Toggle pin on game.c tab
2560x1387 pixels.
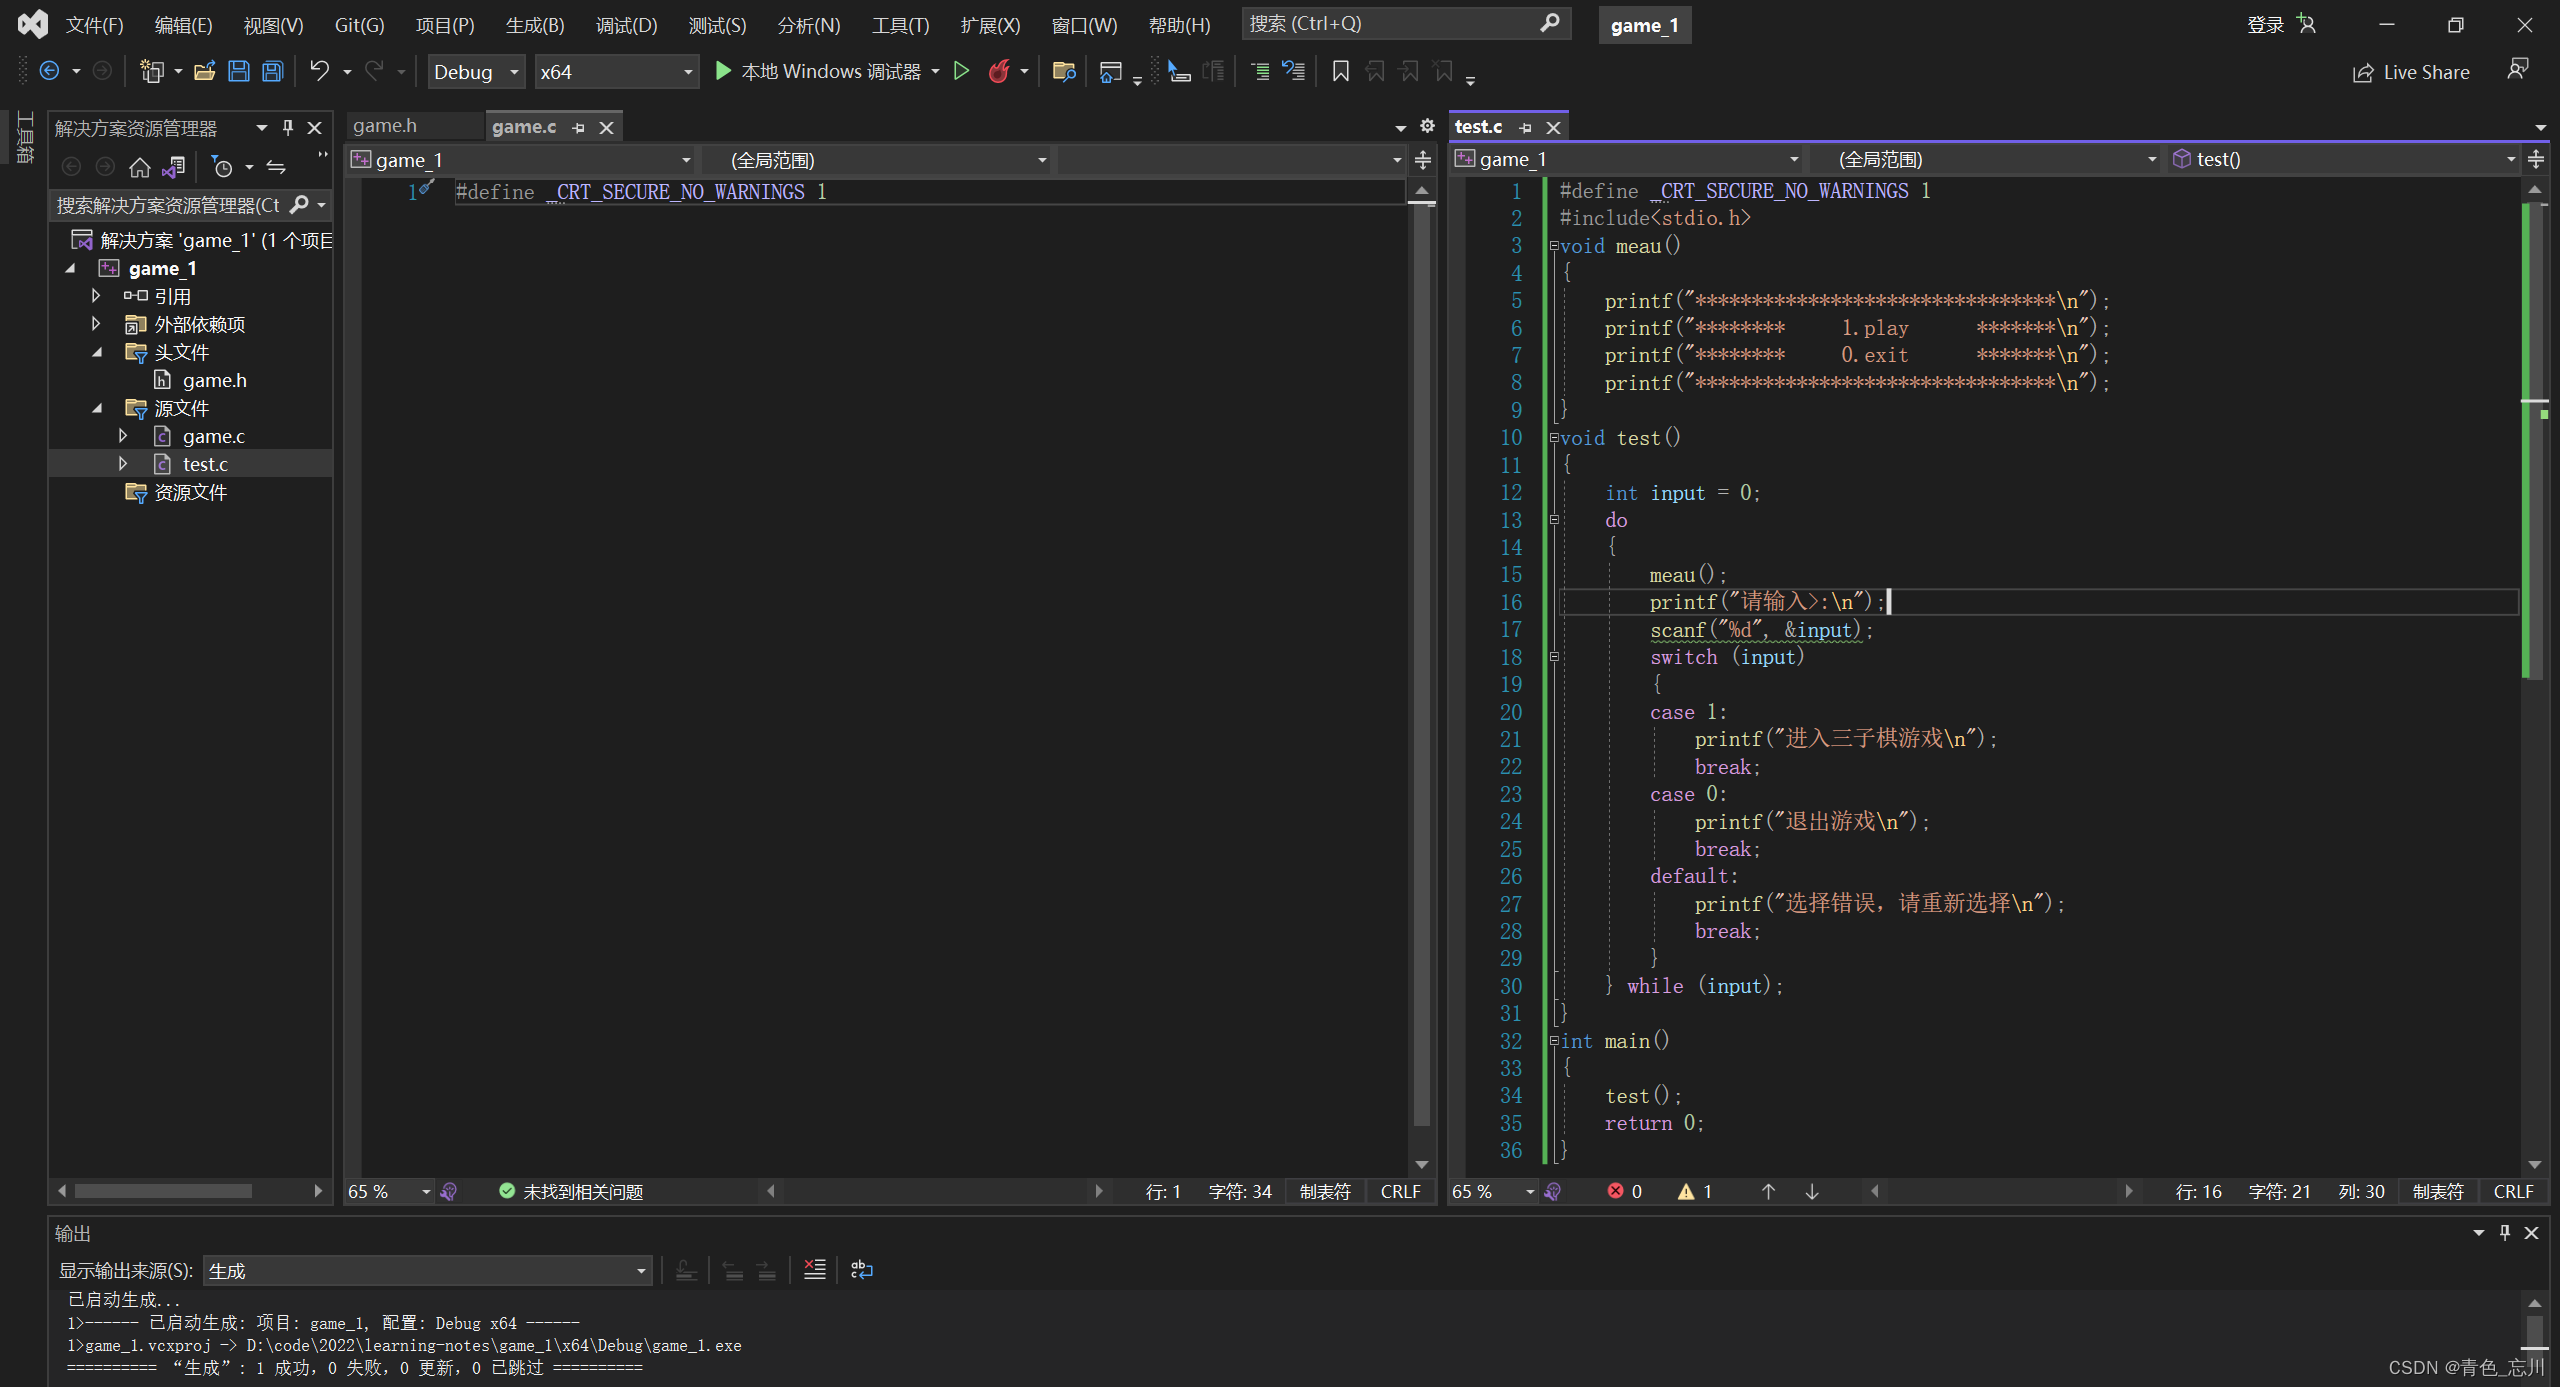(578, 127)
